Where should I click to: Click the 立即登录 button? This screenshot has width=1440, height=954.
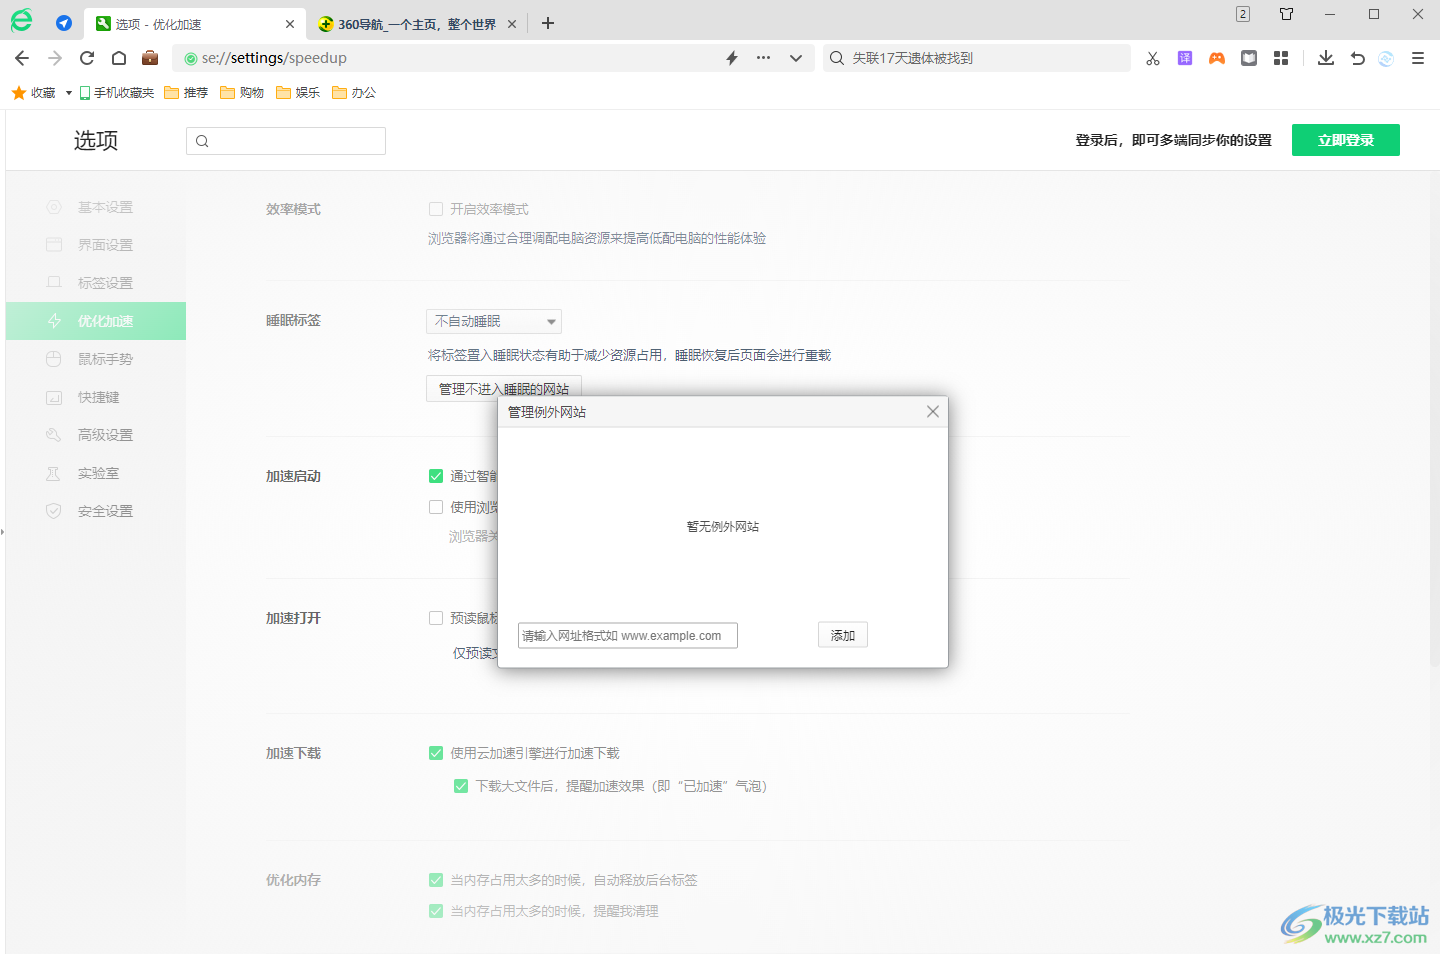tap(1346, 140)
